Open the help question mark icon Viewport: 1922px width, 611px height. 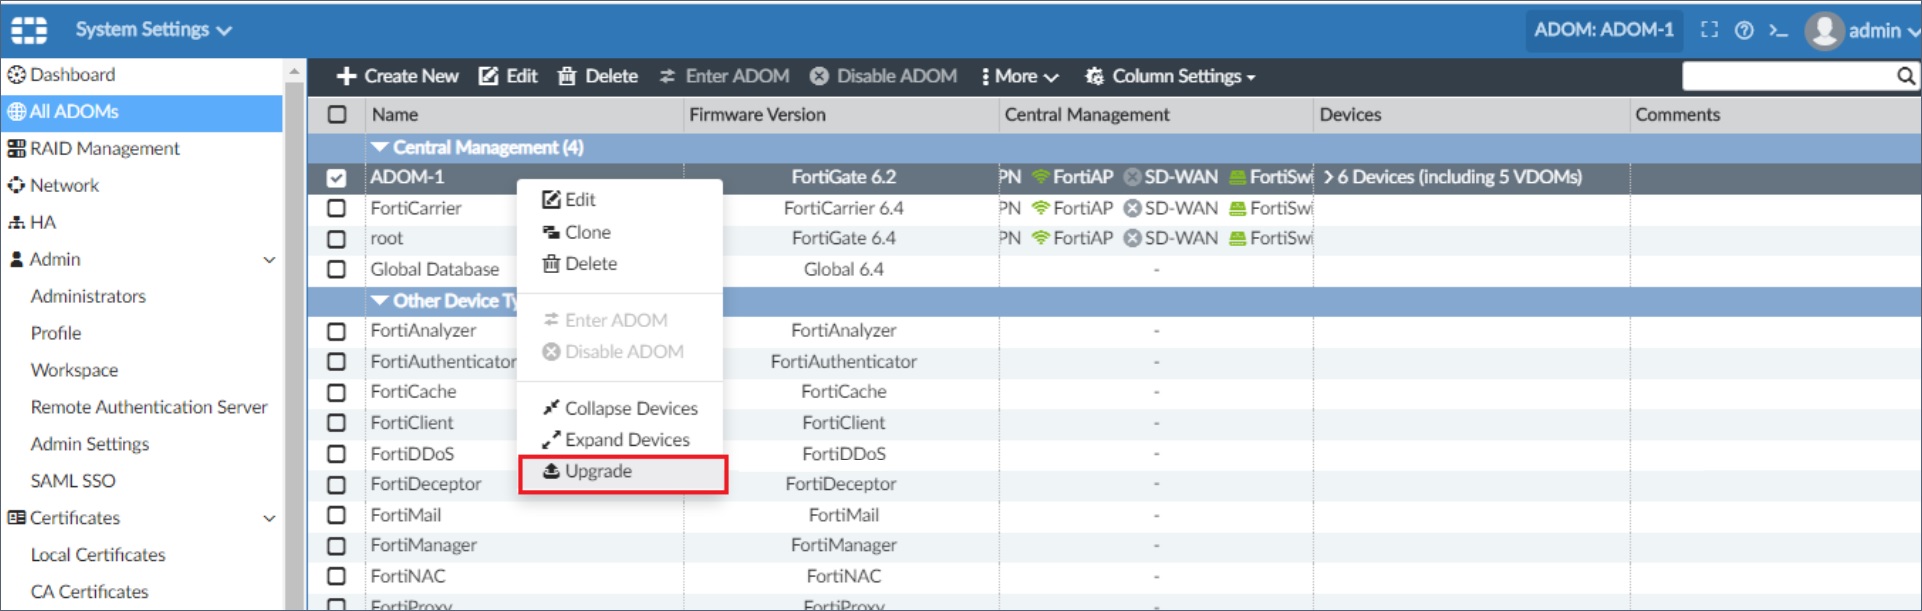pos(1744,30)
